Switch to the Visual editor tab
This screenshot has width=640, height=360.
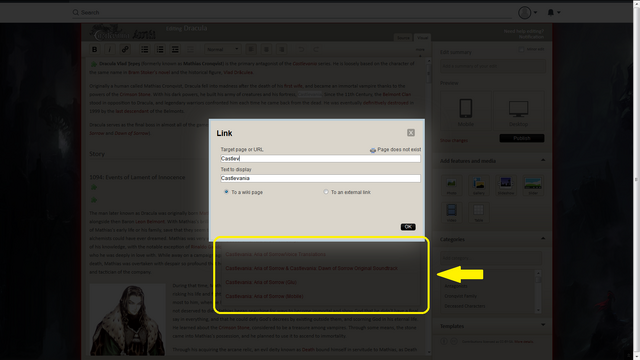(x=422, y=38)
